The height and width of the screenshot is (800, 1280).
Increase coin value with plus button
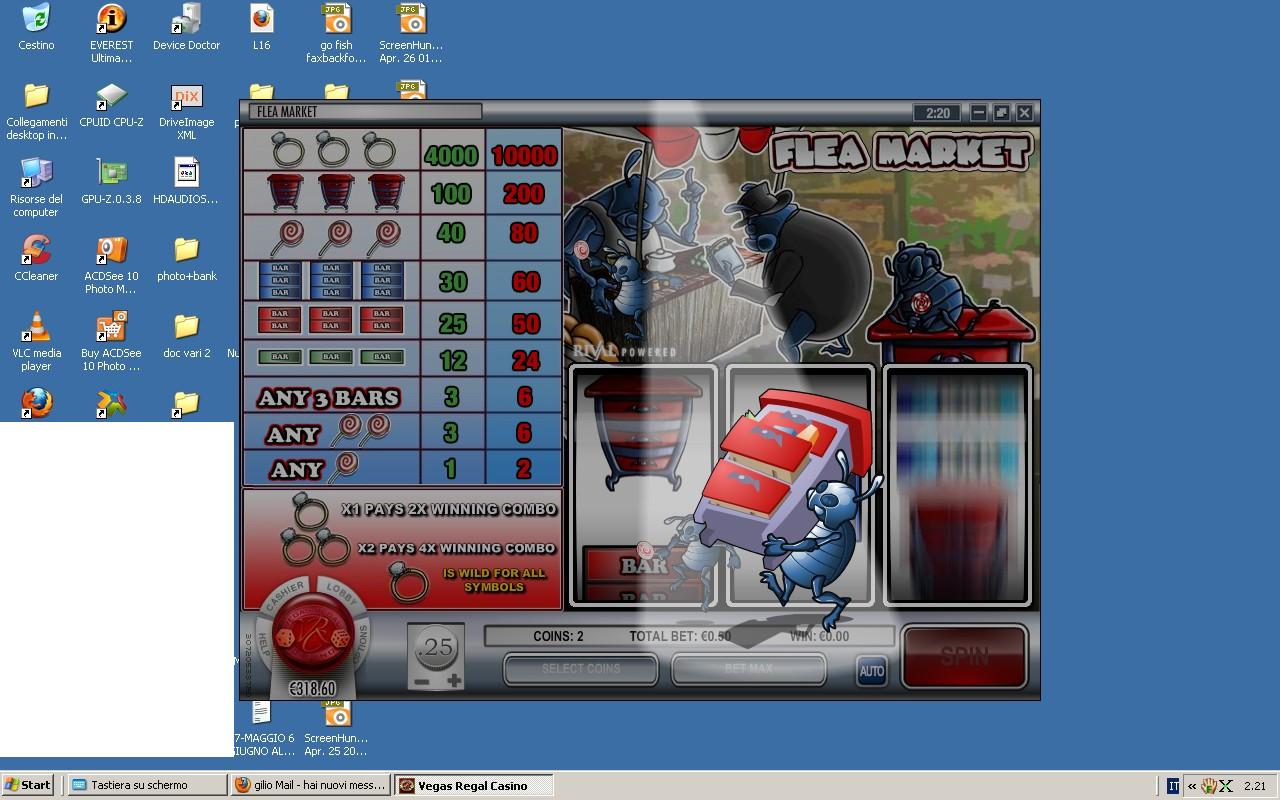click(455, 681)
